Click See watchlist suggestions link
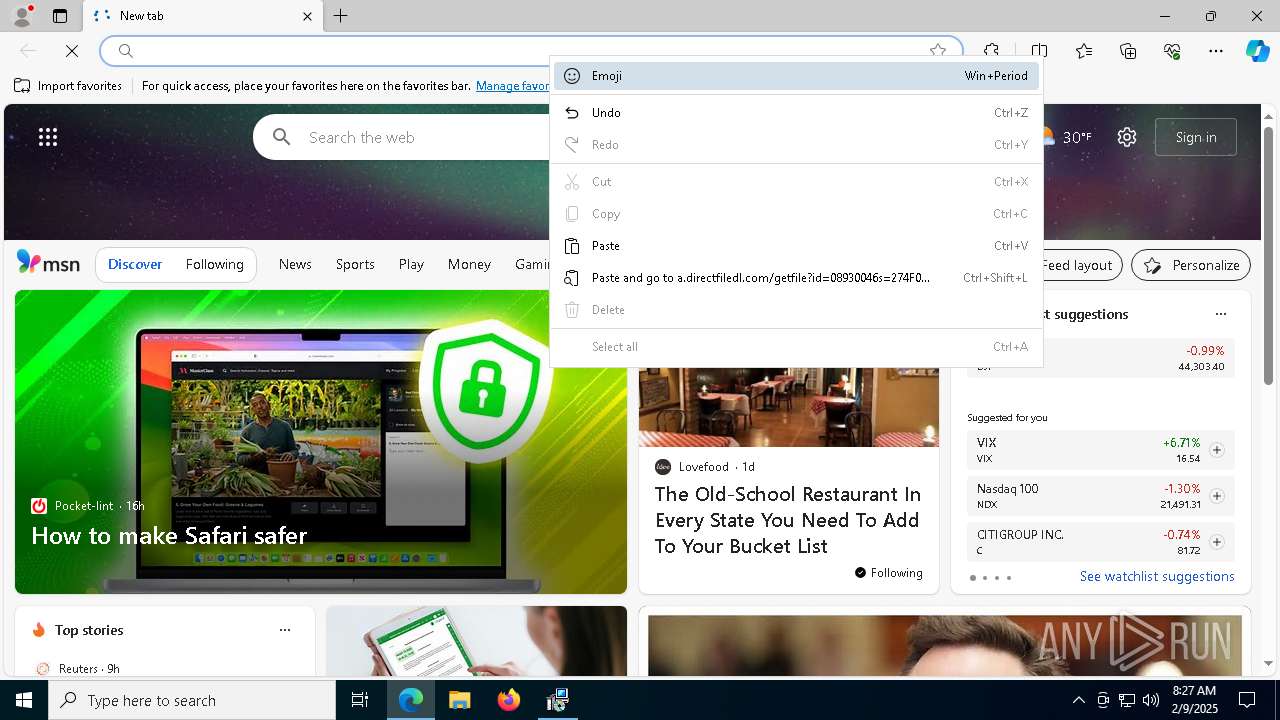Image resolution: width=1280 pixels, height=720 pixels. click(1157, 577)
